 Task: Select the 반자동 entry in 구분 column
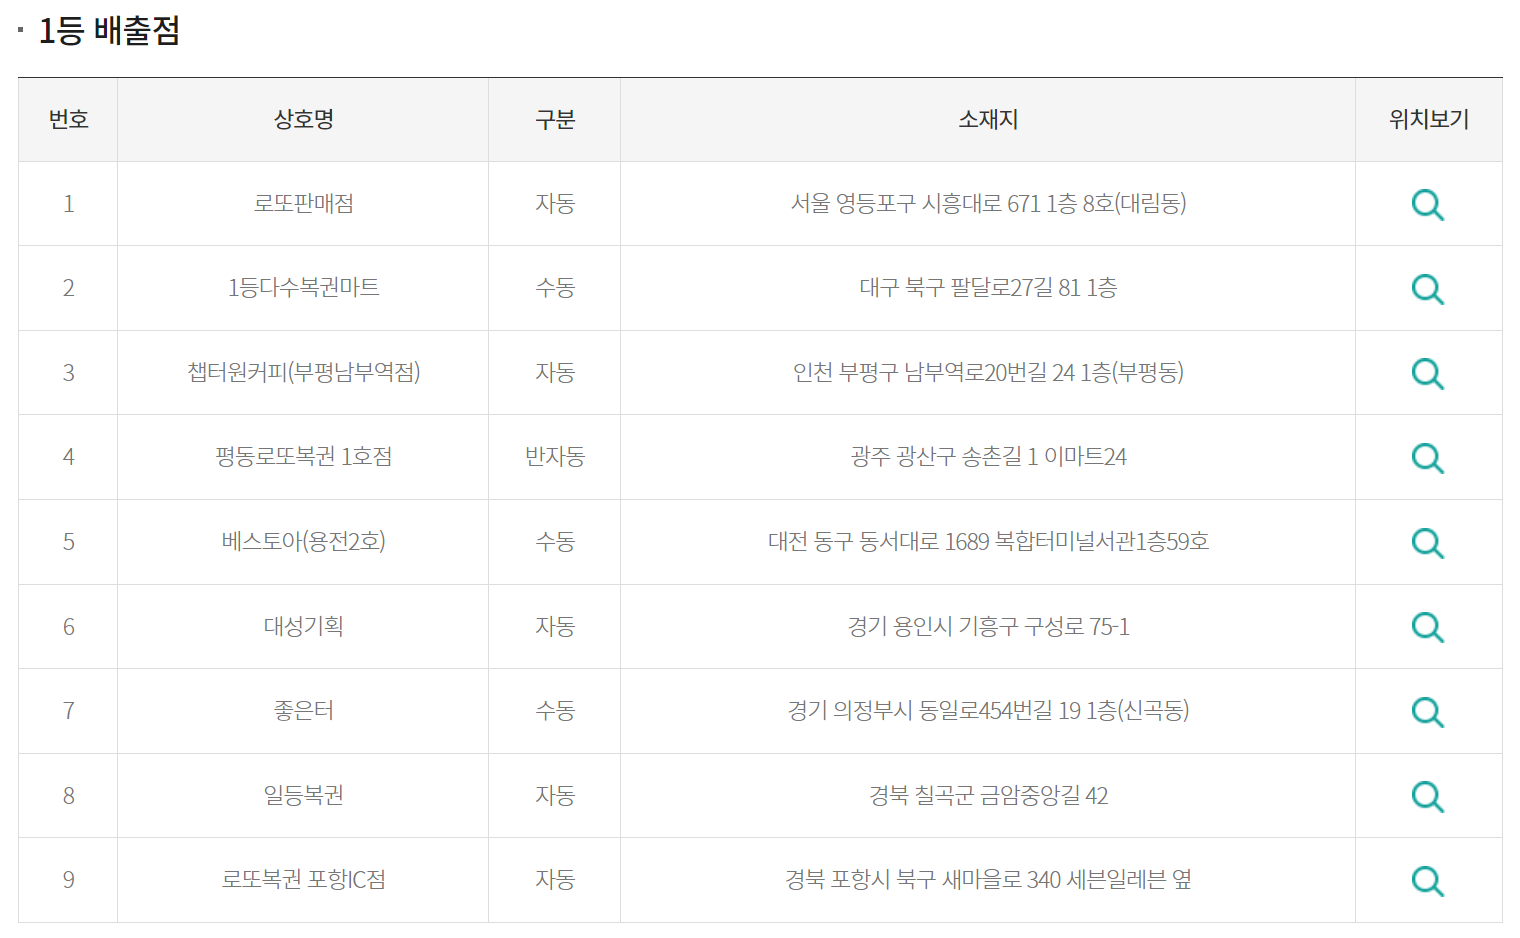[x=554, y=458]
